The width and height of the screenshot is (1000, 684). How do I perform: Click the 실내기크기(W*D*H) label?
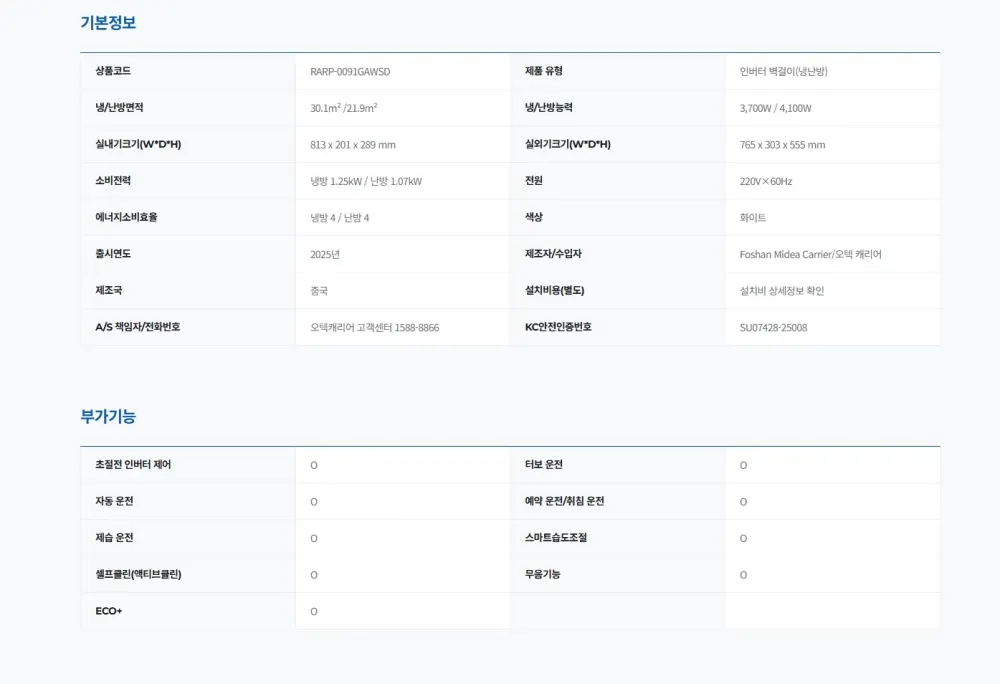click(x=138, y=144)
